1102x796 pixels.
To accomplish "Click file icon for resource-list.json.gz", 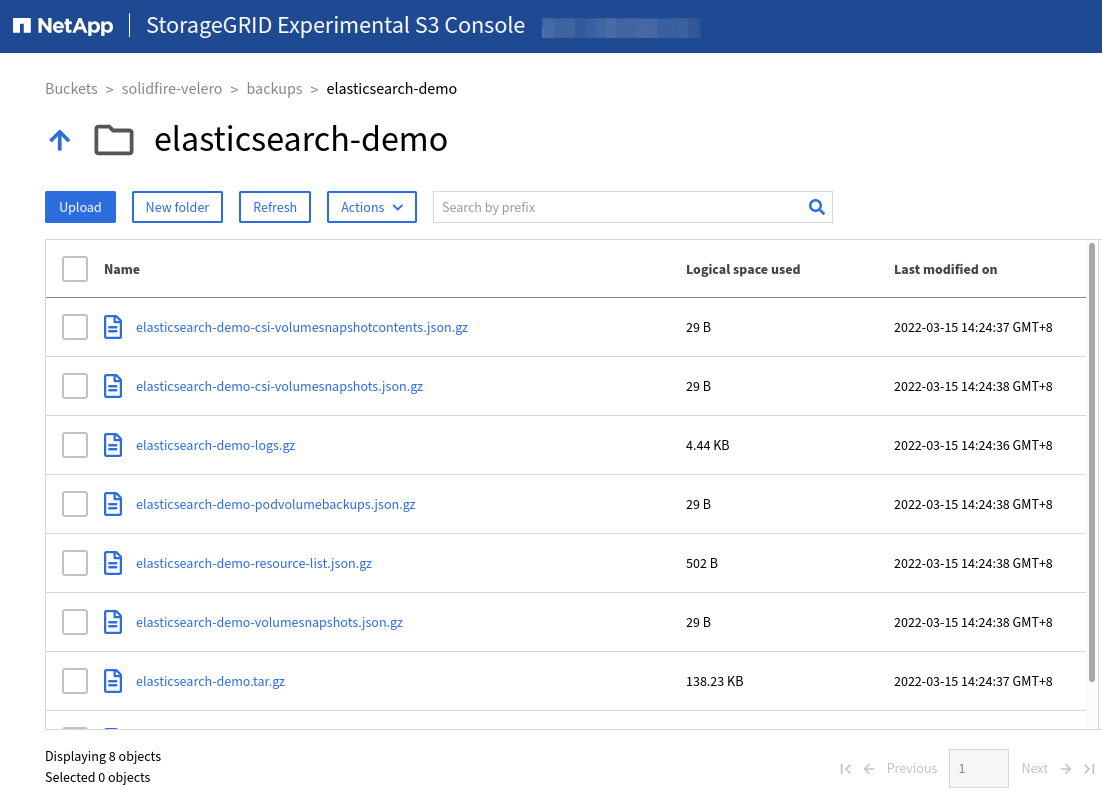I will (x=113, y=563).
